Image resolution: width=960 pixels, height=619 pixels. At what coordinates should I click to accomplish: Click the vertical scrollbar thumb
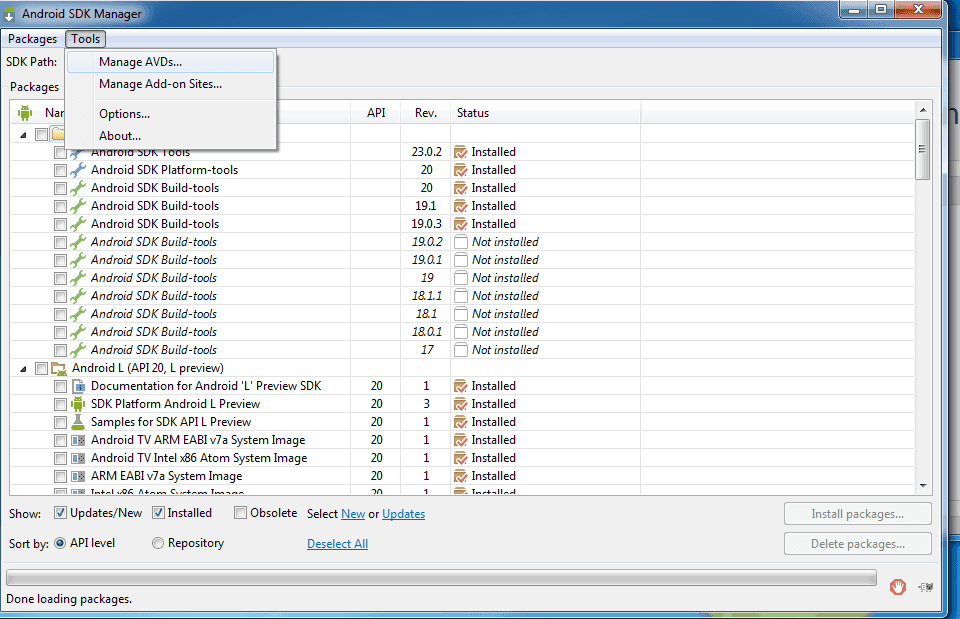tap(923, 149)
